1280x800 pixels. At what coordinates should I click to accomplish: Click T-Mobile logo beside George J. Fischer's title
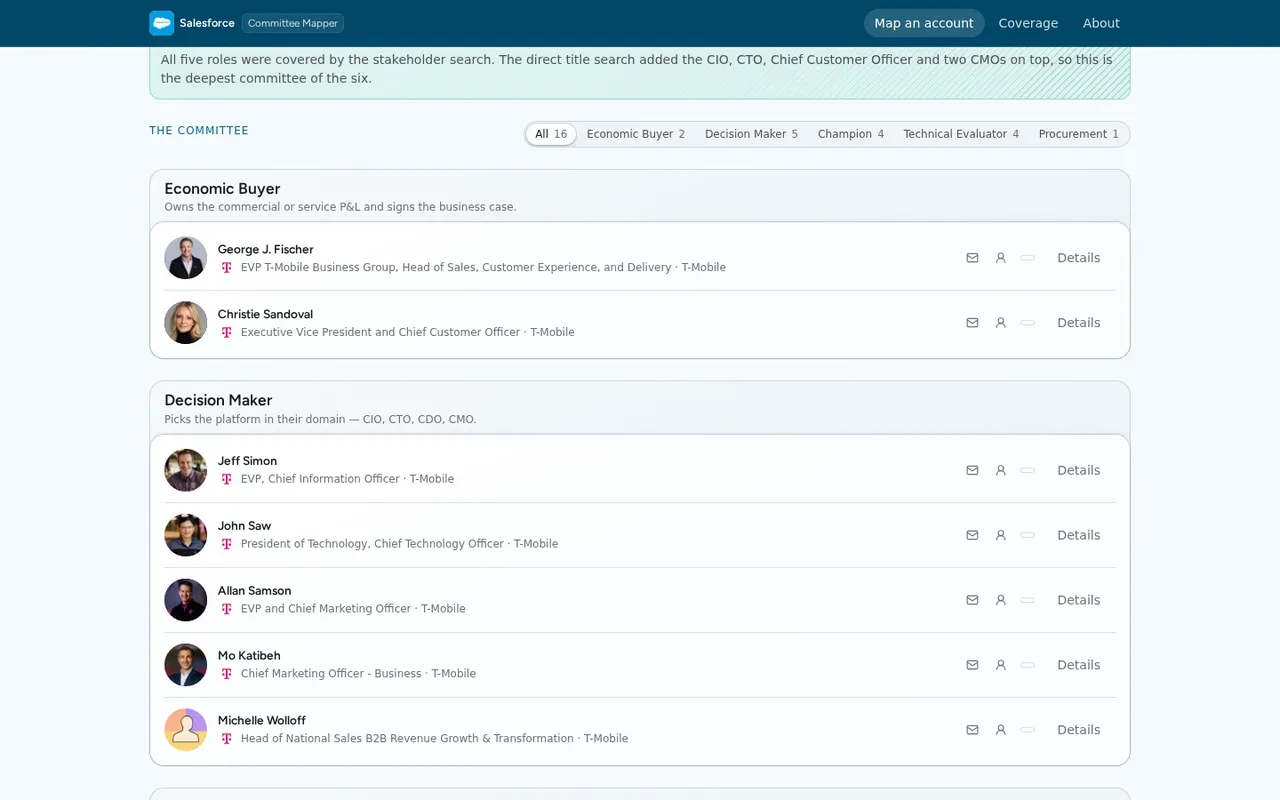[x=227, y=268]
